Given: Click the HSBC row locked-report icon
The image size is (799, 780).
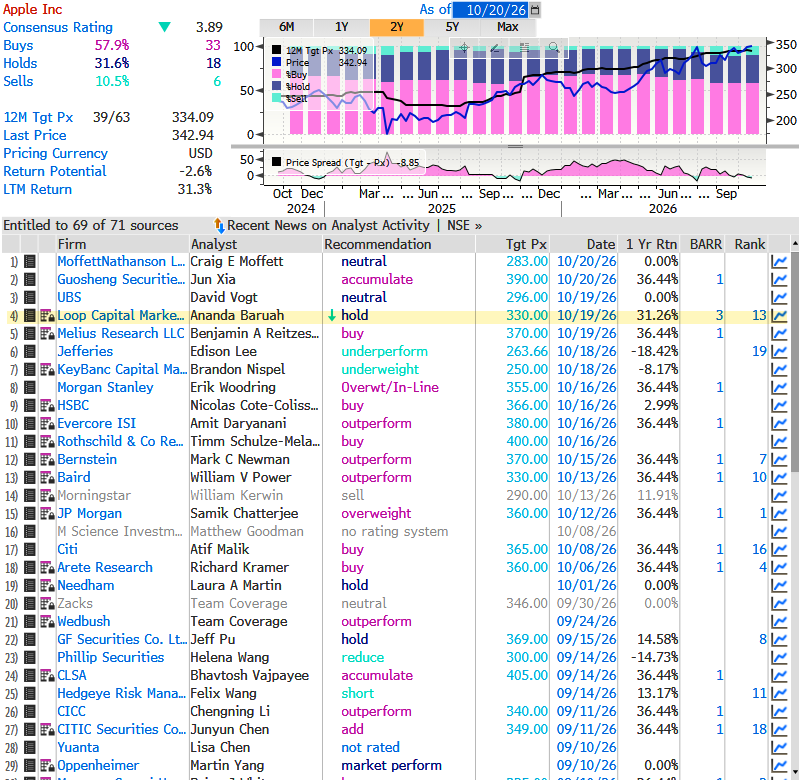Looking at the screenshot, I should point(47,406).
